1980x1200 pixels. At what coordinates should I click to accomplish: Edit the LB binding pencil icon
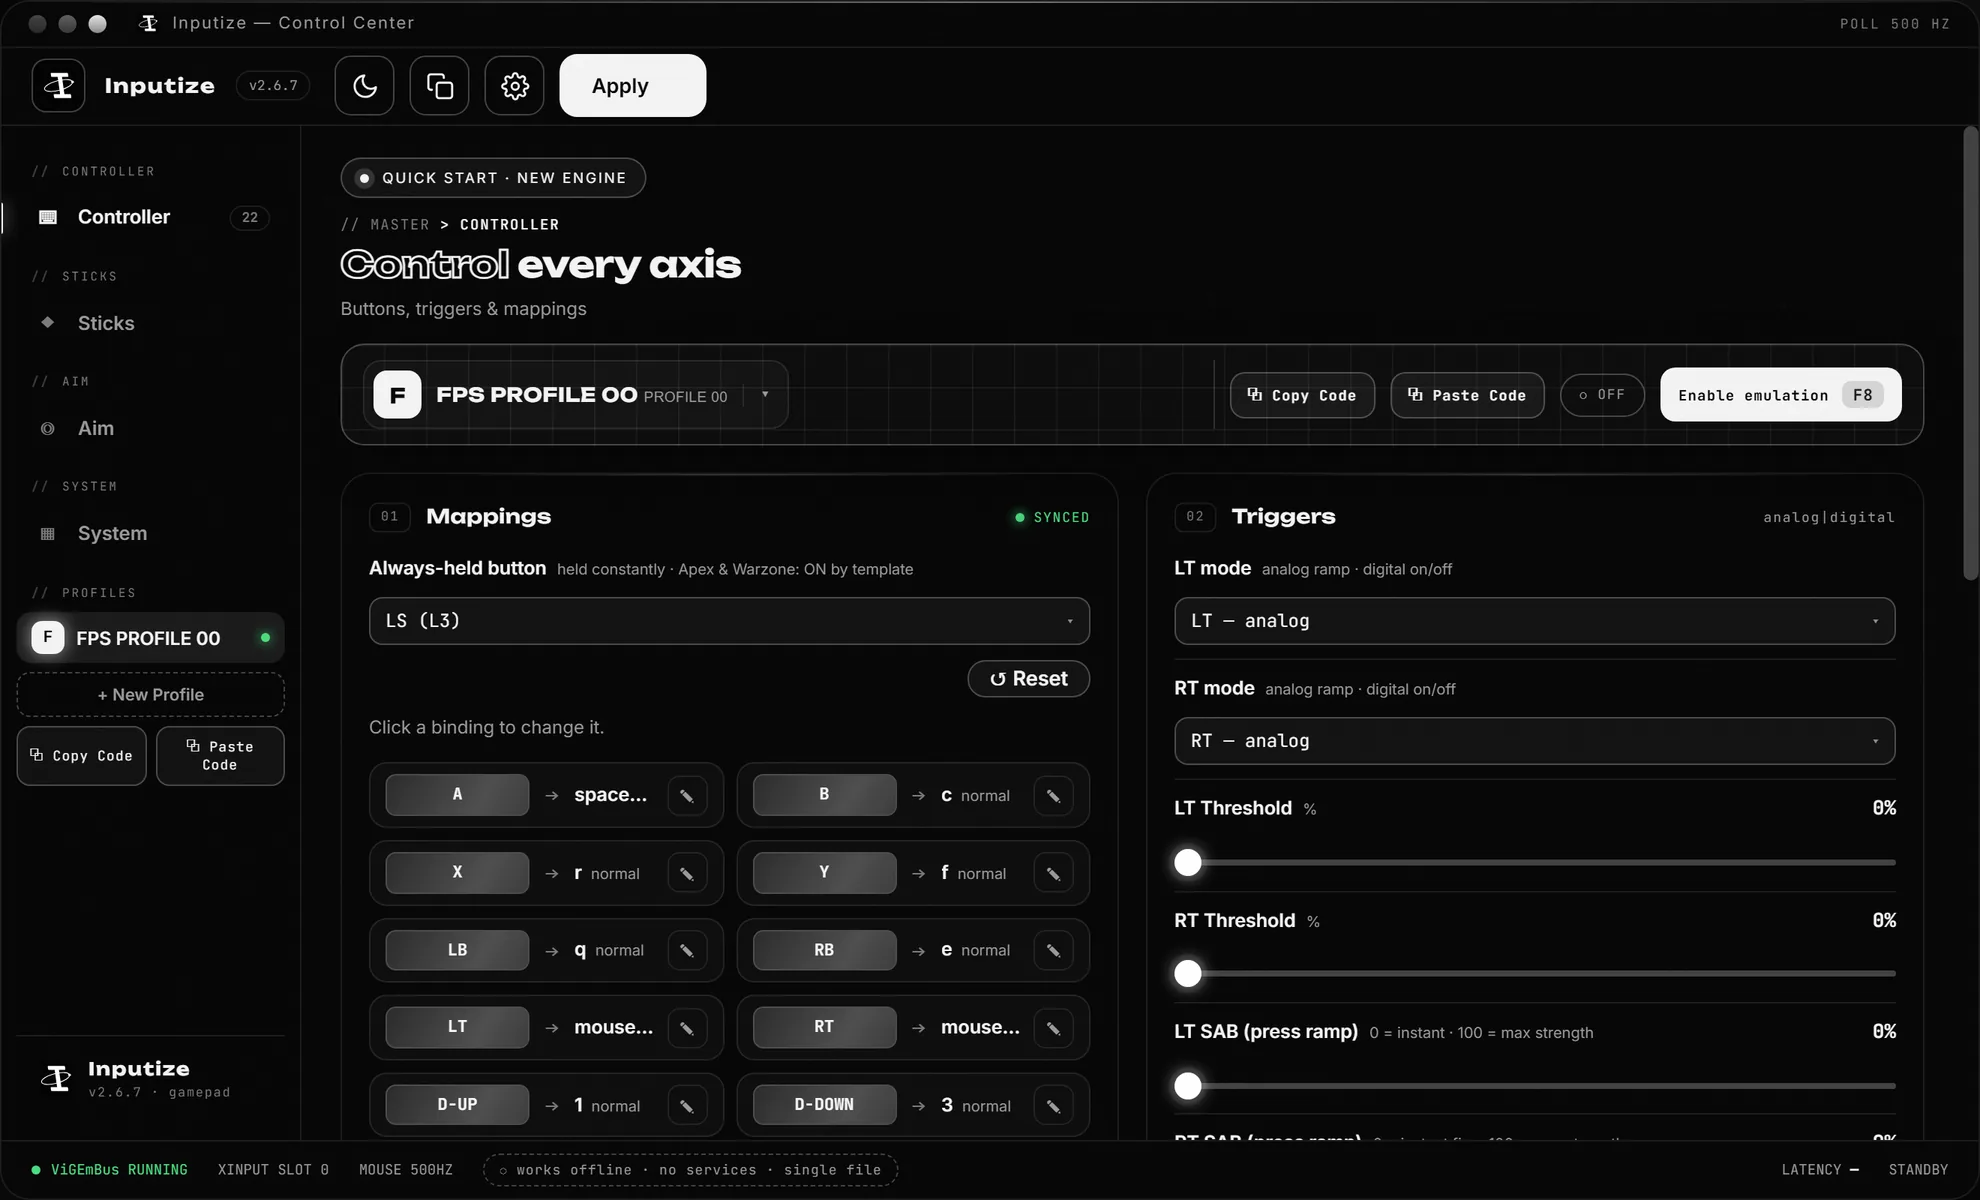point(687,951)
